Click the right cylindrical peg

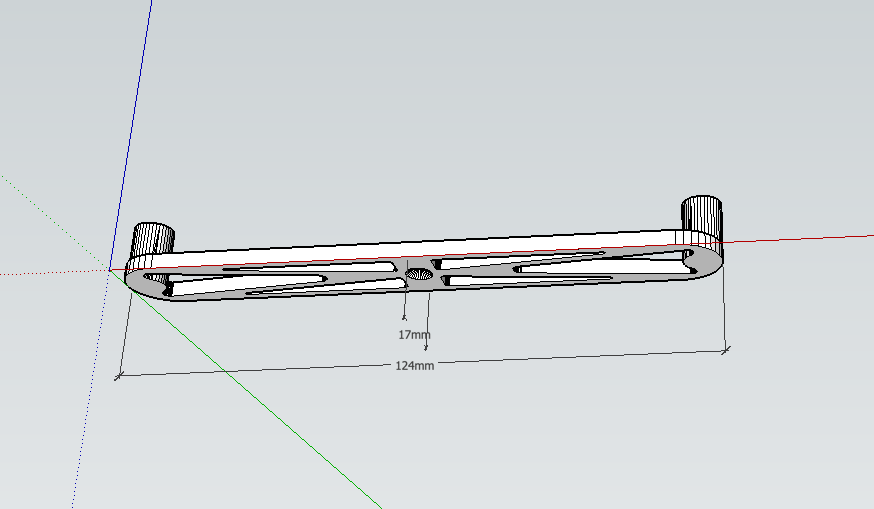[x=702, y=218]
